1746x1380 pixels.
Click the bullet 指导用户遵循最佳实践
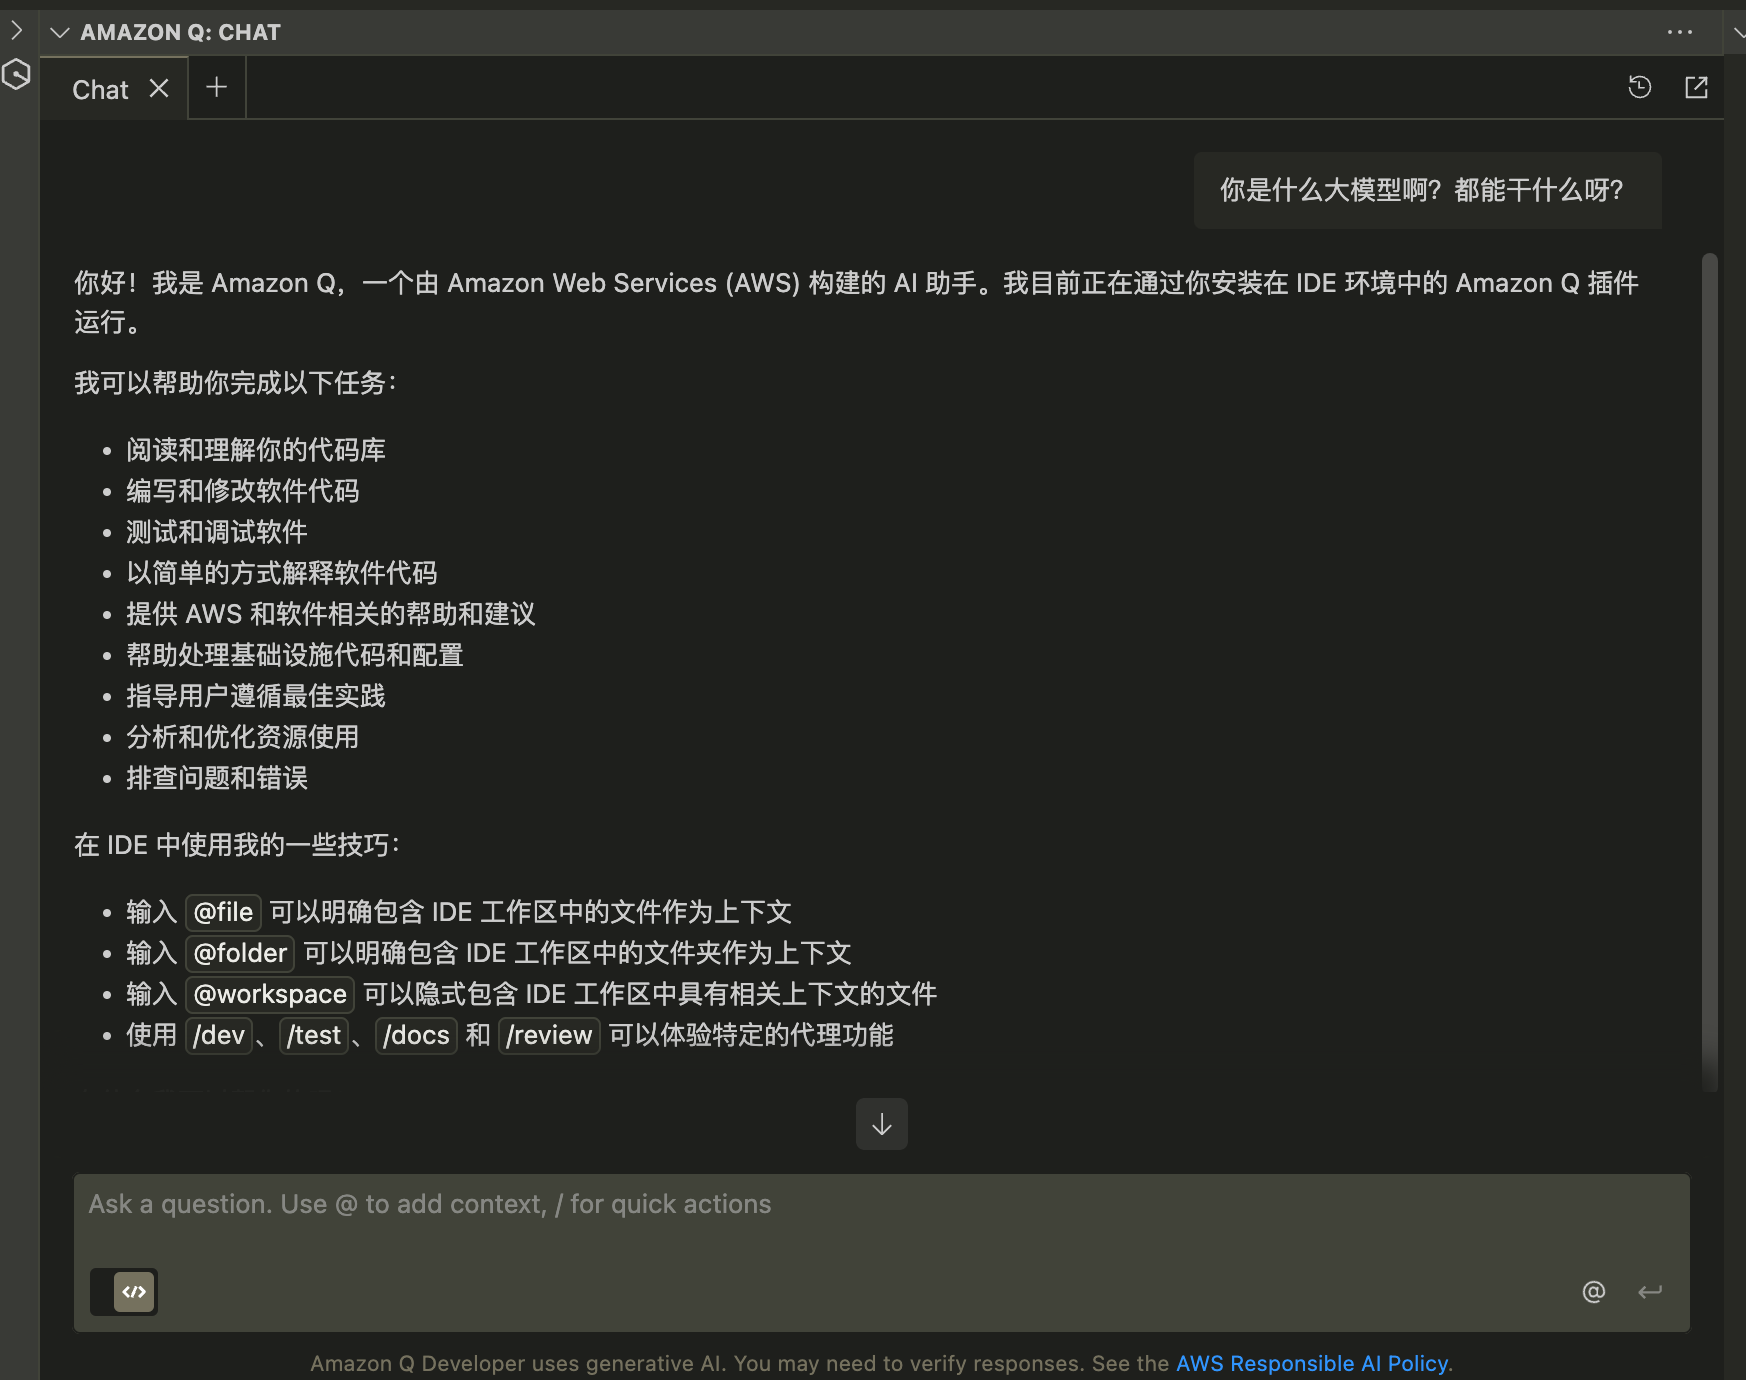(x=256, y=696)
